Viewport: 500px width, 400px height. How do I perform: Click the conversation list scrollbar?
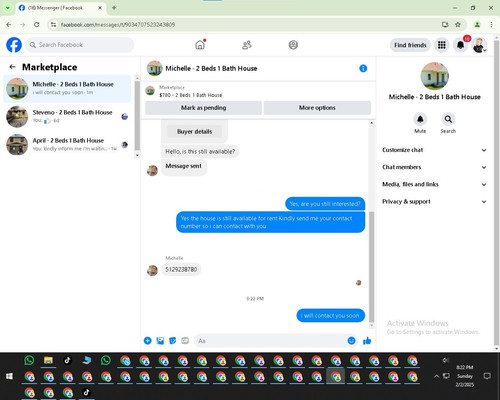(137, 116)
